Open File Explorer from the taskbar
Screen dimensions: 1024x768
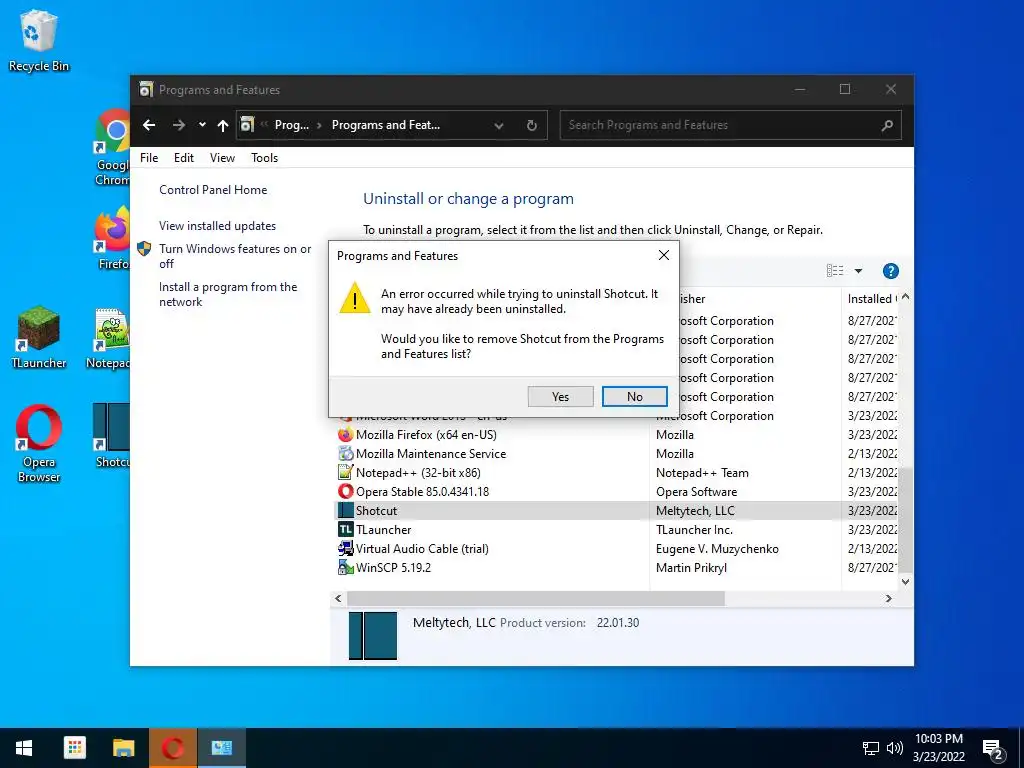click(x=123, y=748)
